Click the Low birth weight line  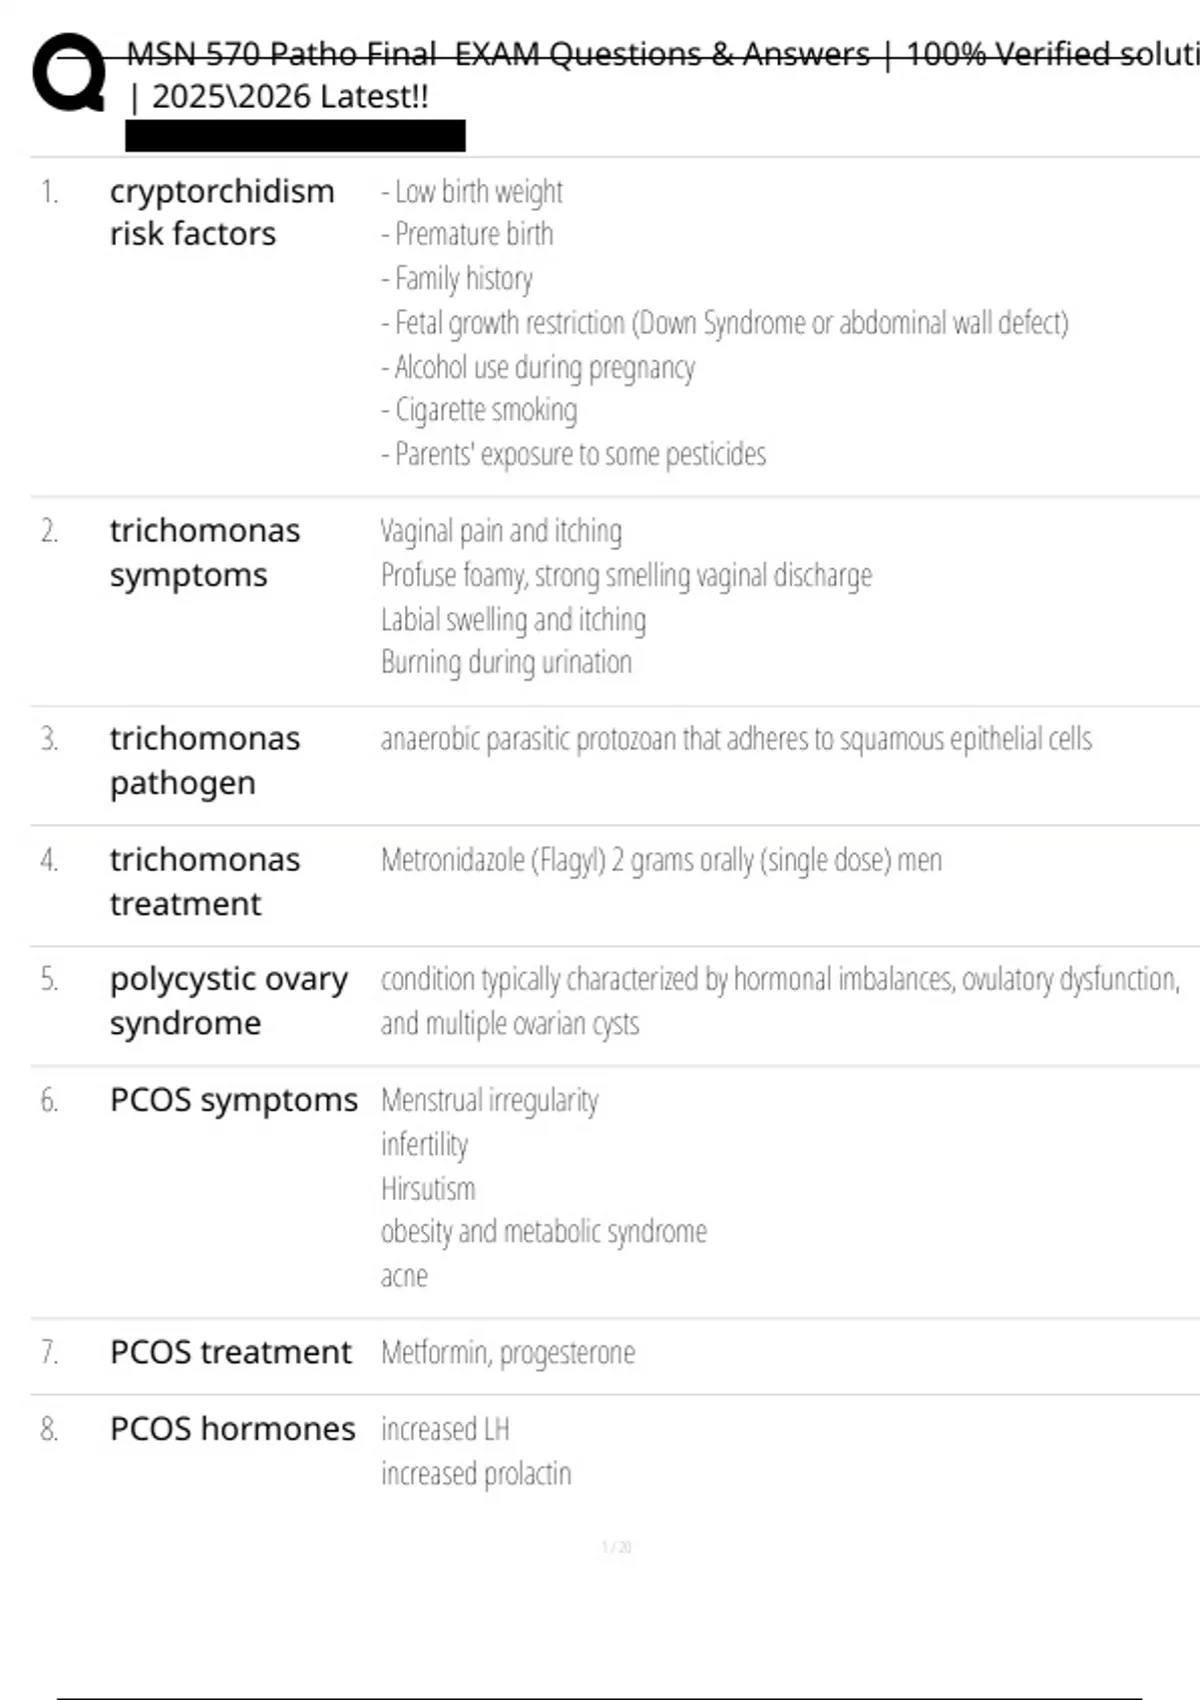click(x=472, y=191)
